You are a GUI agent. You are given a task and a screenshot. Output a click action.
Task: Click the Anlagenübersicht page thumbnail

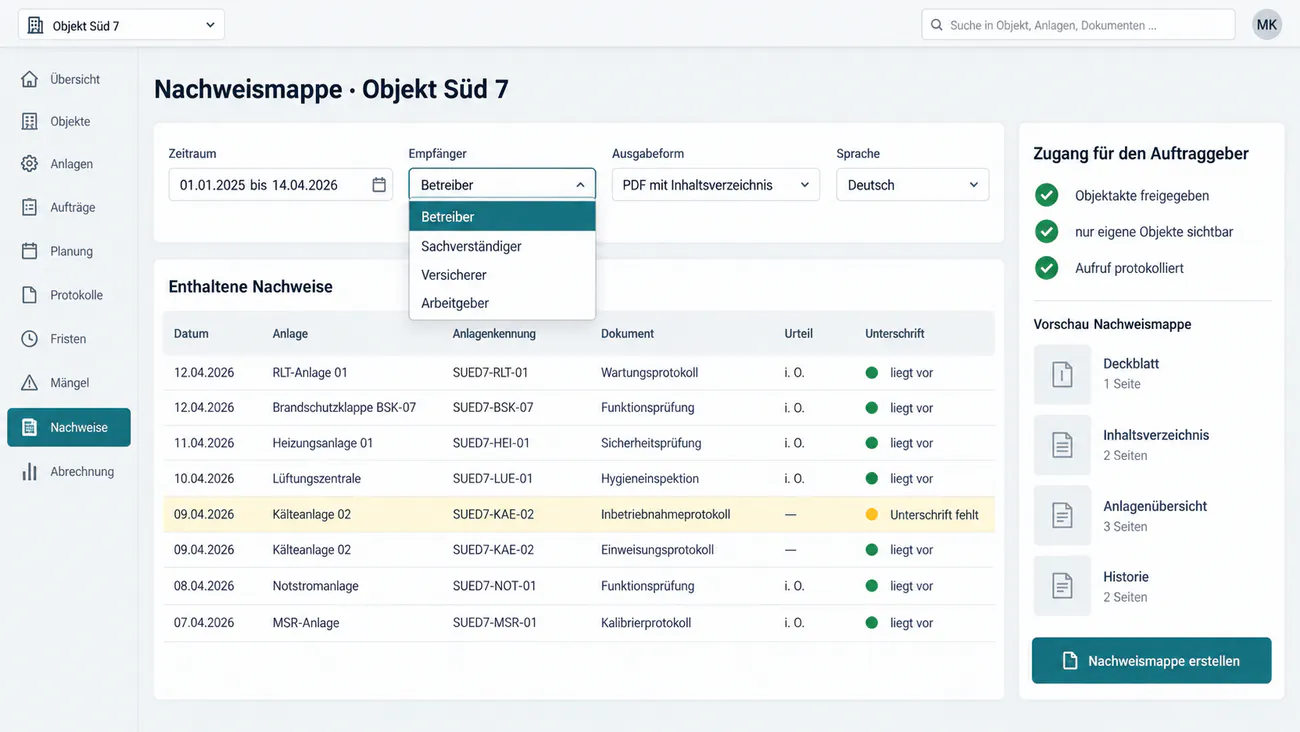[1062, 516]
